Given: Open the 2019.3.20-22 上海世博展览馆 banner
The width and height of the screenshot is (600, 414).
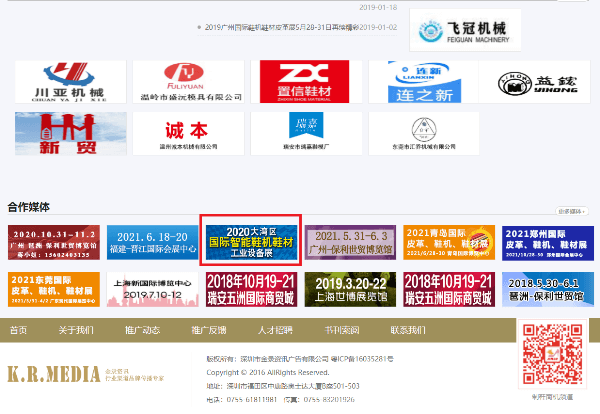Looking at the screenshot, I should [x=350, y=290].
